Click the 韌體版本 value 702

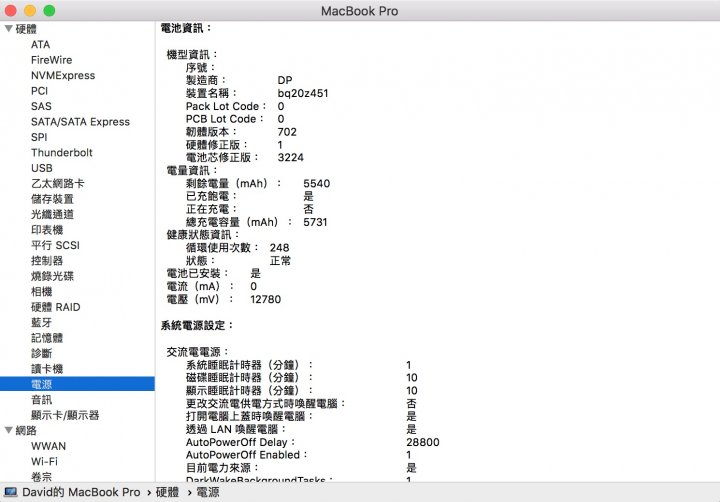(x=287, y=132)
